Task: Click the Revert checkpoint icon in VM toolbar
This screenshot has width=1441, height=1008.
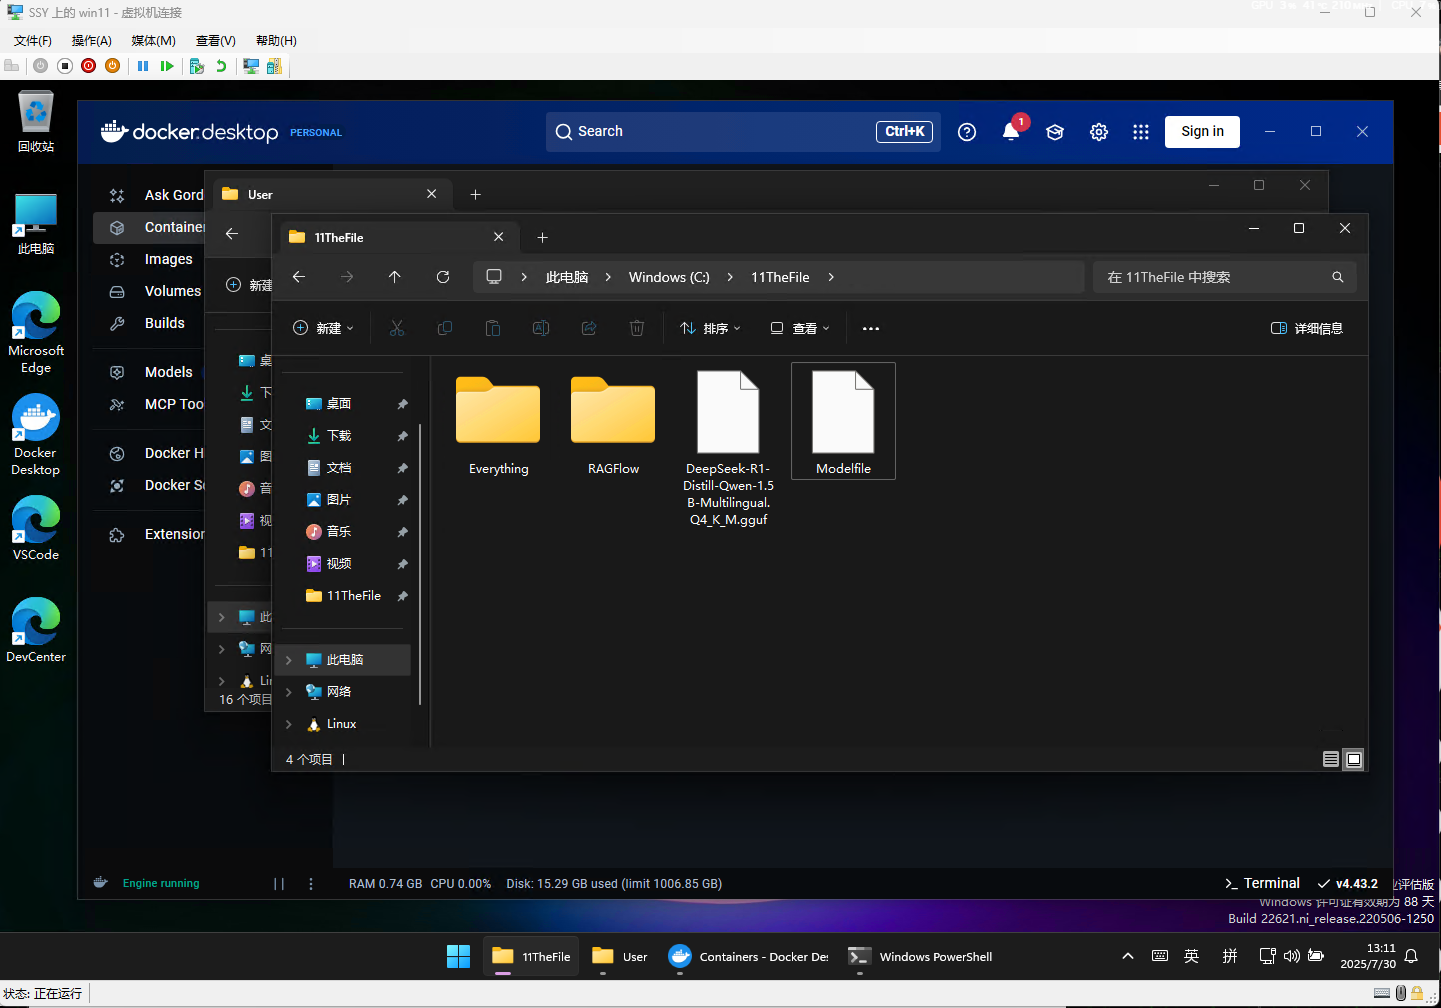Action: (221, 66)
